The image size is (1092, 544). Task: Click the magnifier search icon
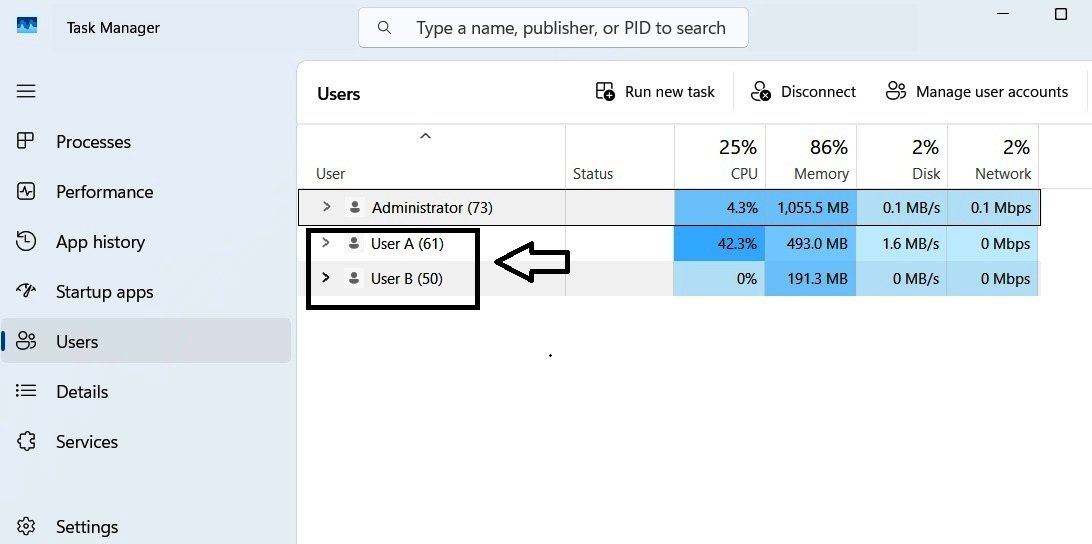coord(384,28)
